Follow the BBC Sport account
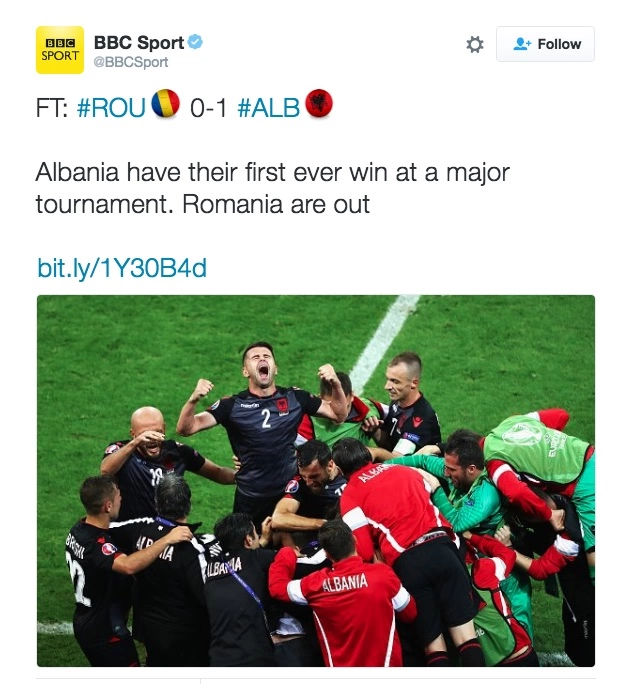The width and height of the screenshot is (635, 684). click(545, 44)
